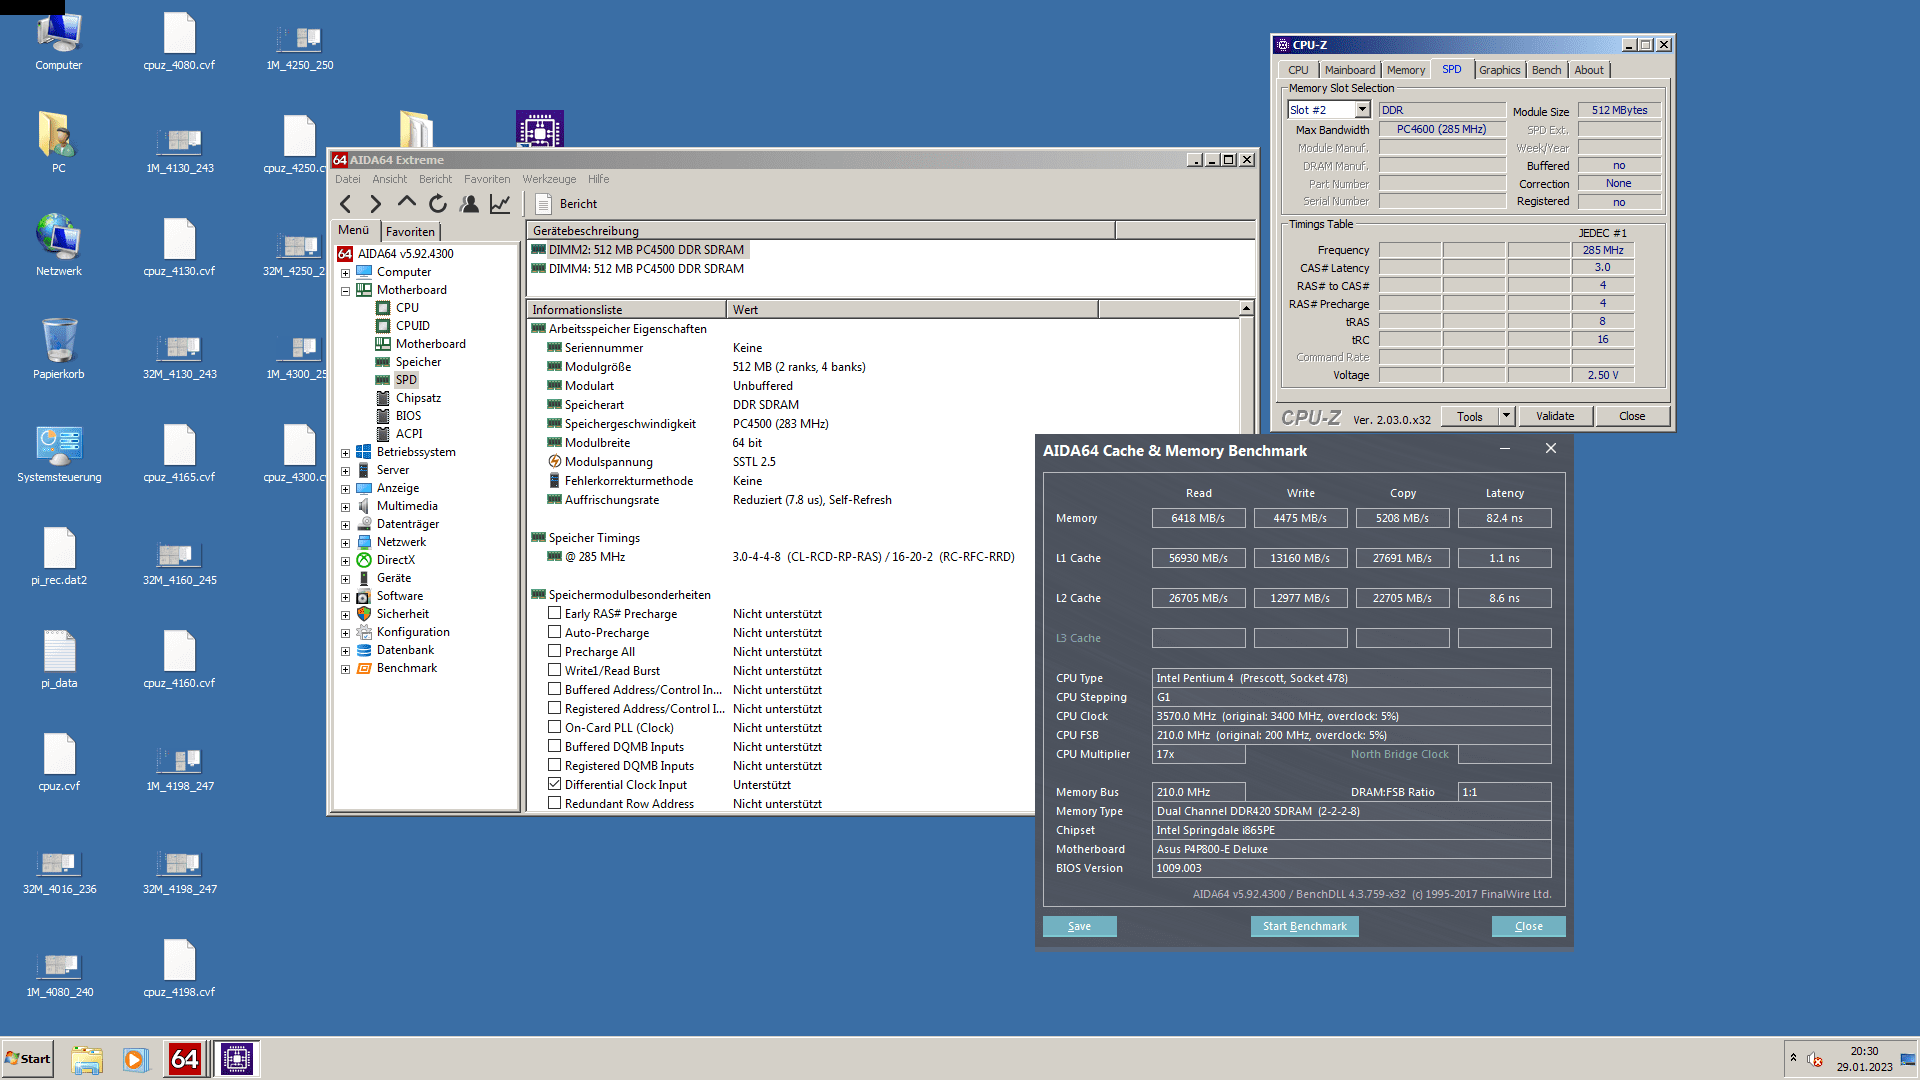Viewport: 1920px width, 1080px height.
Task: Open the AIDA64 graph toolbar icon
Action: (500, 204)
